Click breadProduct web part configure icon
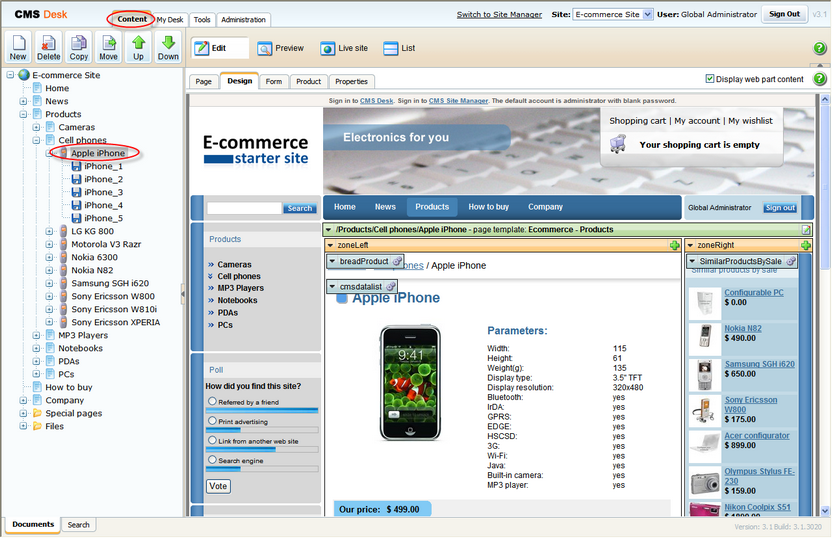 (396, 261)
